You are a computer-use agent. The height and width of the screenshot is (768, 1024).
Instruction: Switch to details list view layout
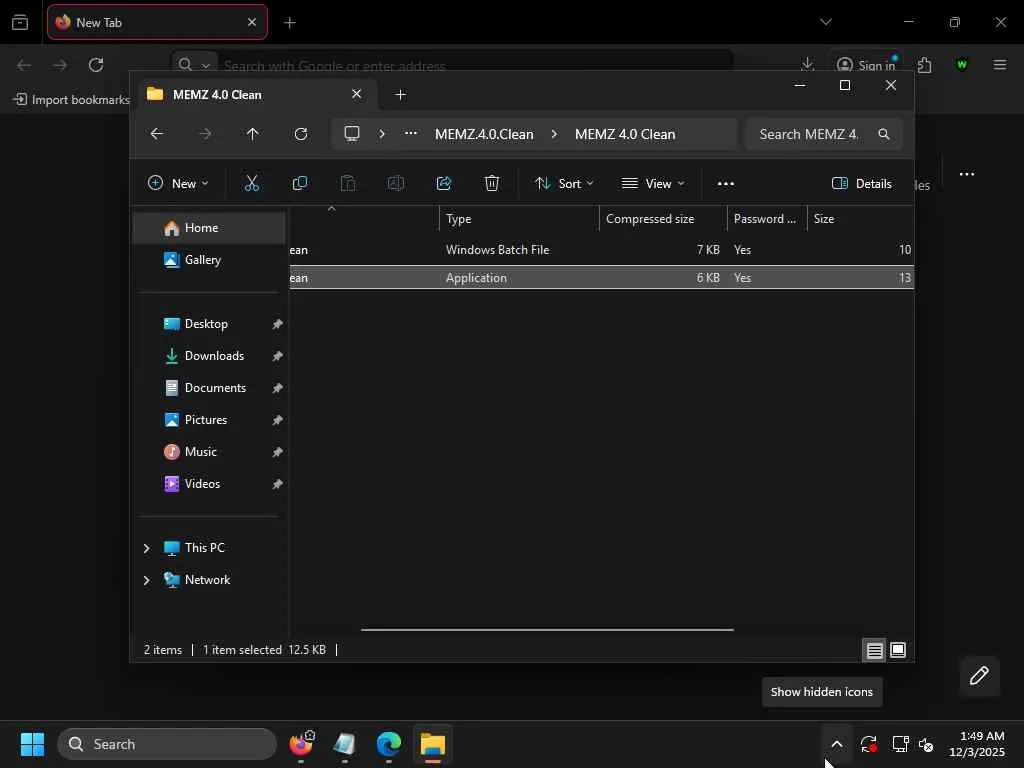(x=874, y=651)
